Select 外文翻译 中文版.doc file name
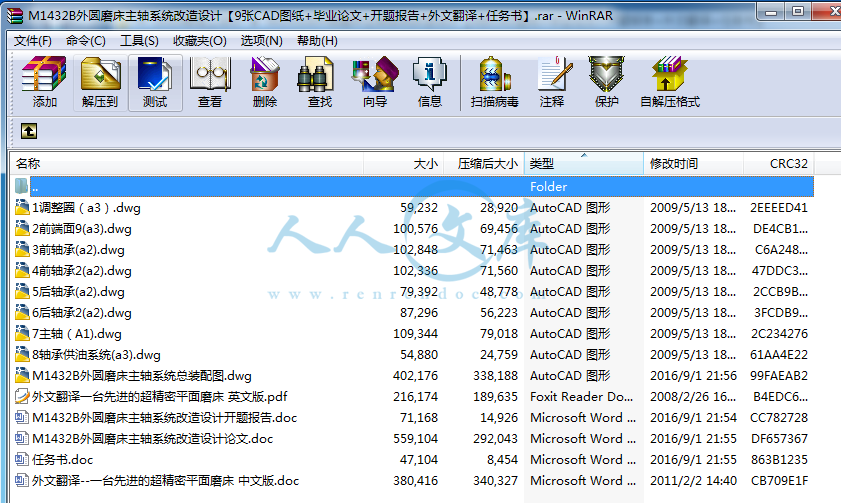This screenshot has width=841, height=503. (x=165, y=480)
